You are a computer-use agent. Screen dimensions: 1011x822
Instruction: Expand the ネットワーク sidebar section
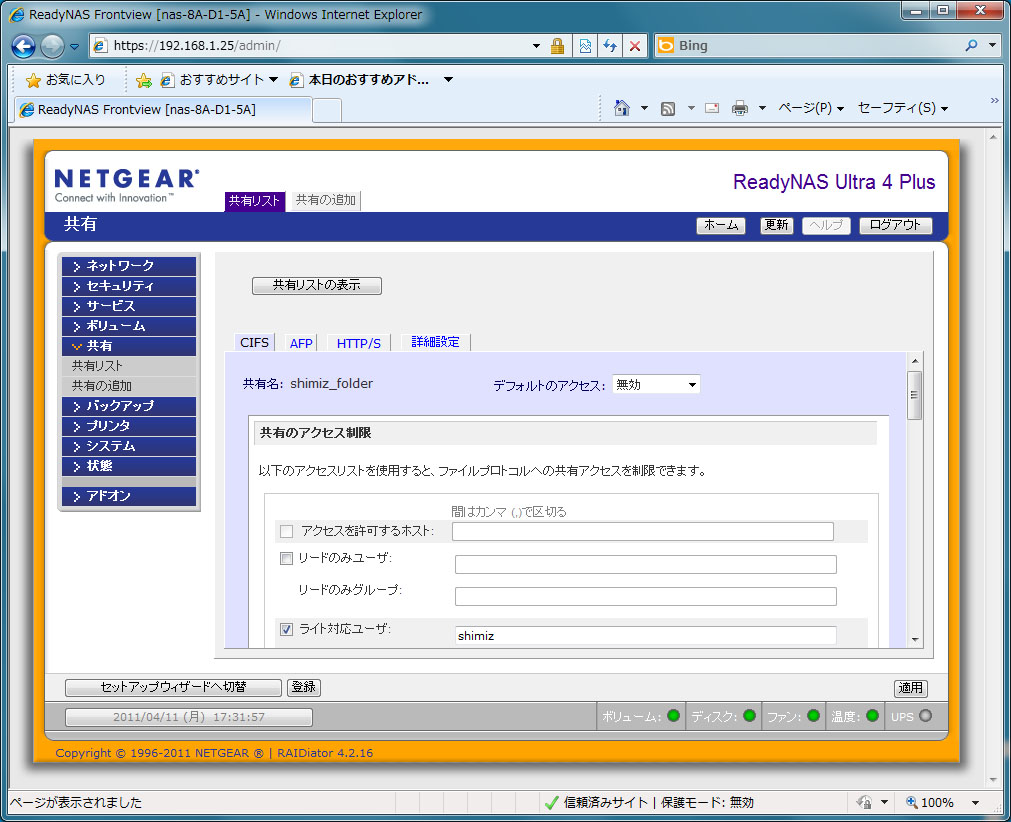click(128, 266)
